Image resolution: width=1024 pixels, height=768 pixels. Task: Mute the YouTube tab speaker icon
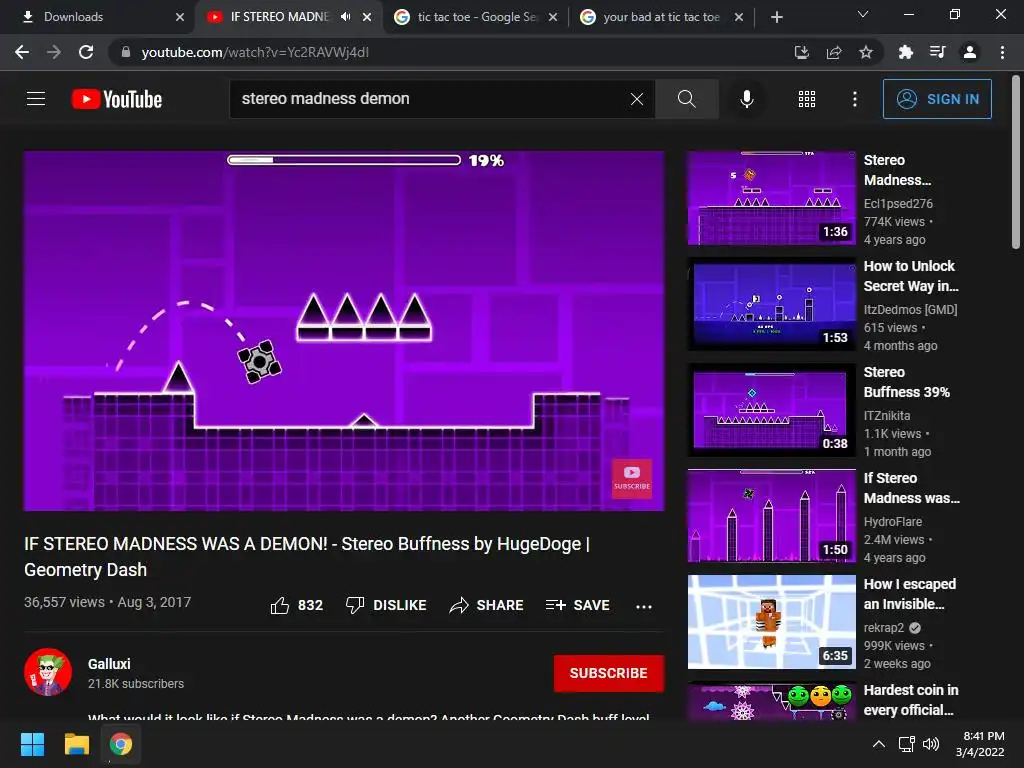point(345,17)
